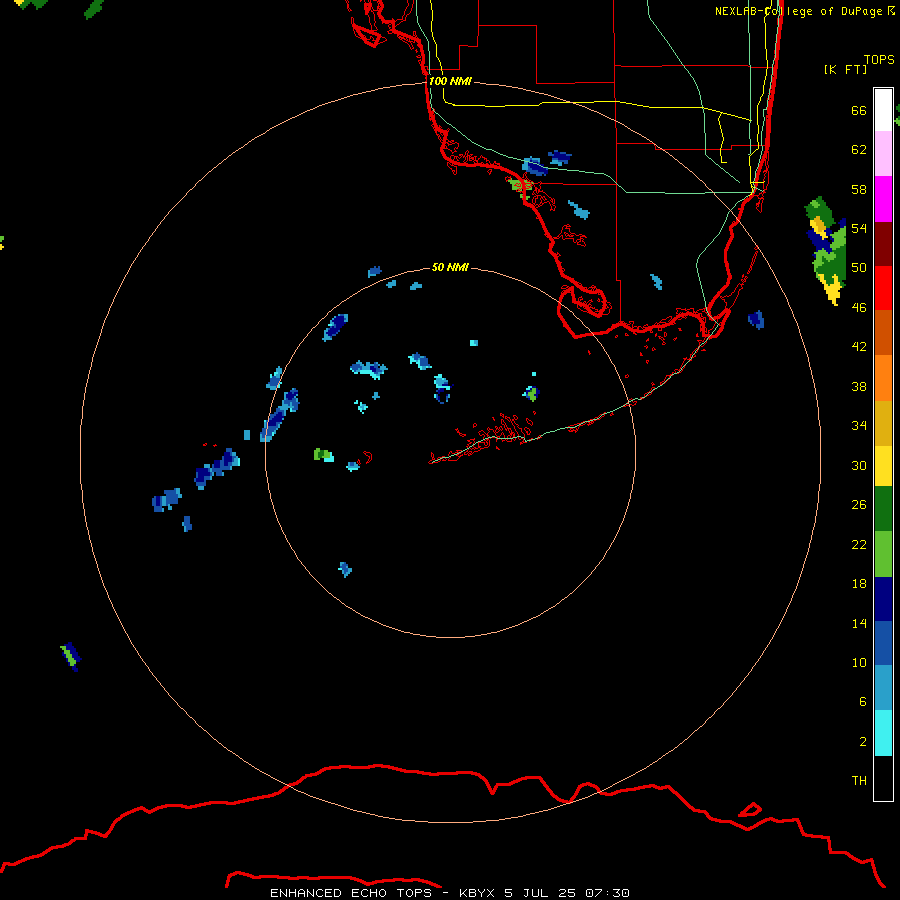Select the cyan legend swatch
The height and width of the screenshot is (900, 900).
(x=883, y=733)
